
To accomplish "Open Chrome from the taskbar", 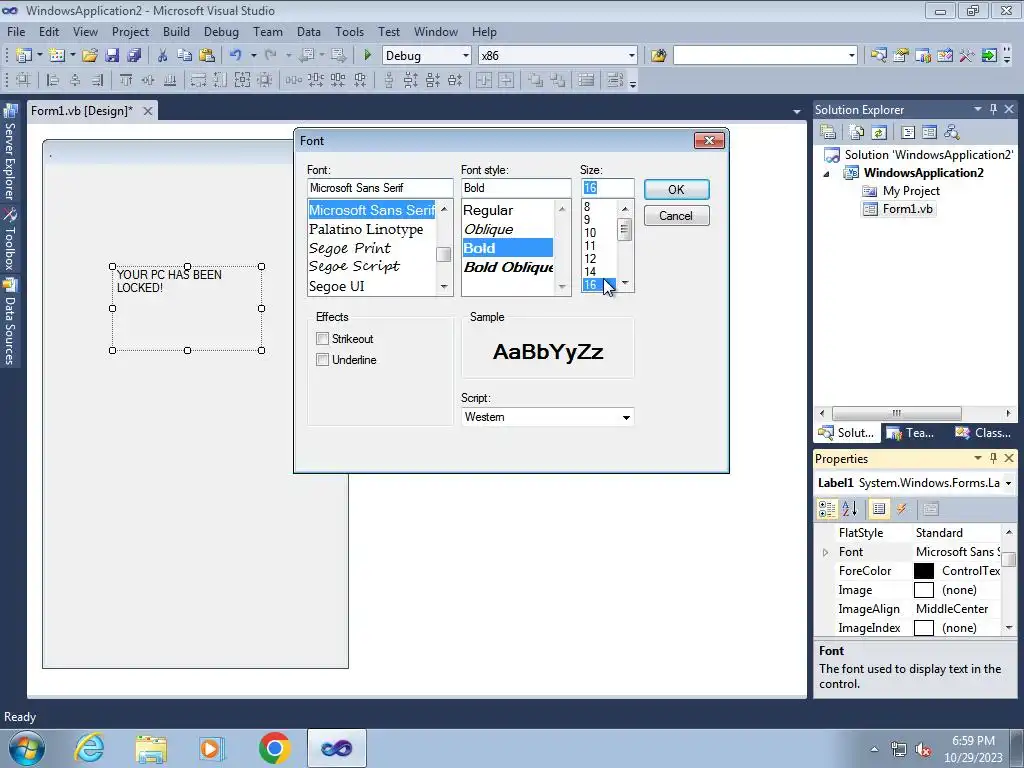I will 274,747.
